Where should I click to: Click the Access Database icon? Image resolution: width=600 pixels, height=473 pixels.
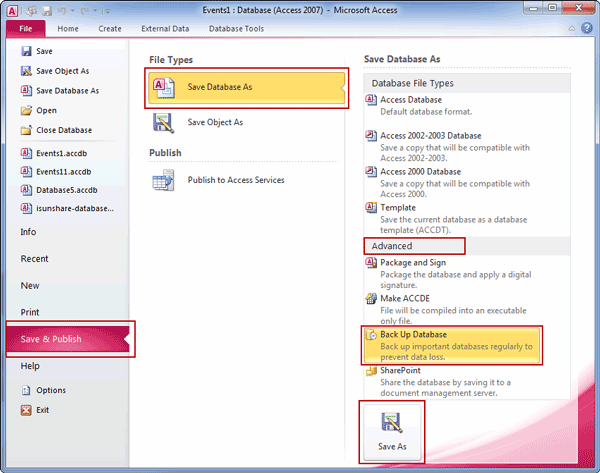click(x=371, y=99)
